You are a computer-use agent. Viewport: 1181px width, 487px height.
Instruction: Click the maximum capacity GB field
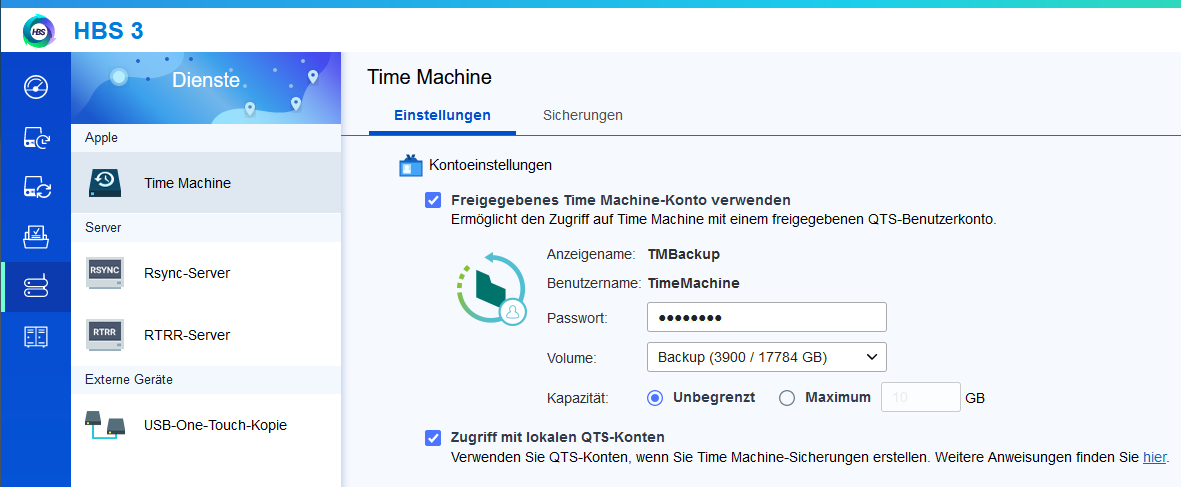coord(920,397)
